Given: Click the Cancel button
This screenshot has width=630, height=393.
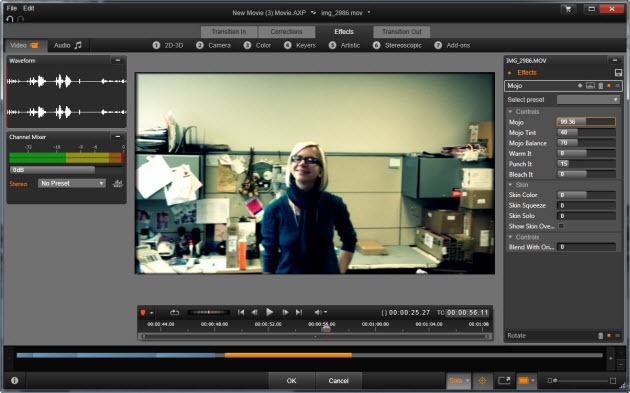Looking at the screenshot, I should [338, 380].
